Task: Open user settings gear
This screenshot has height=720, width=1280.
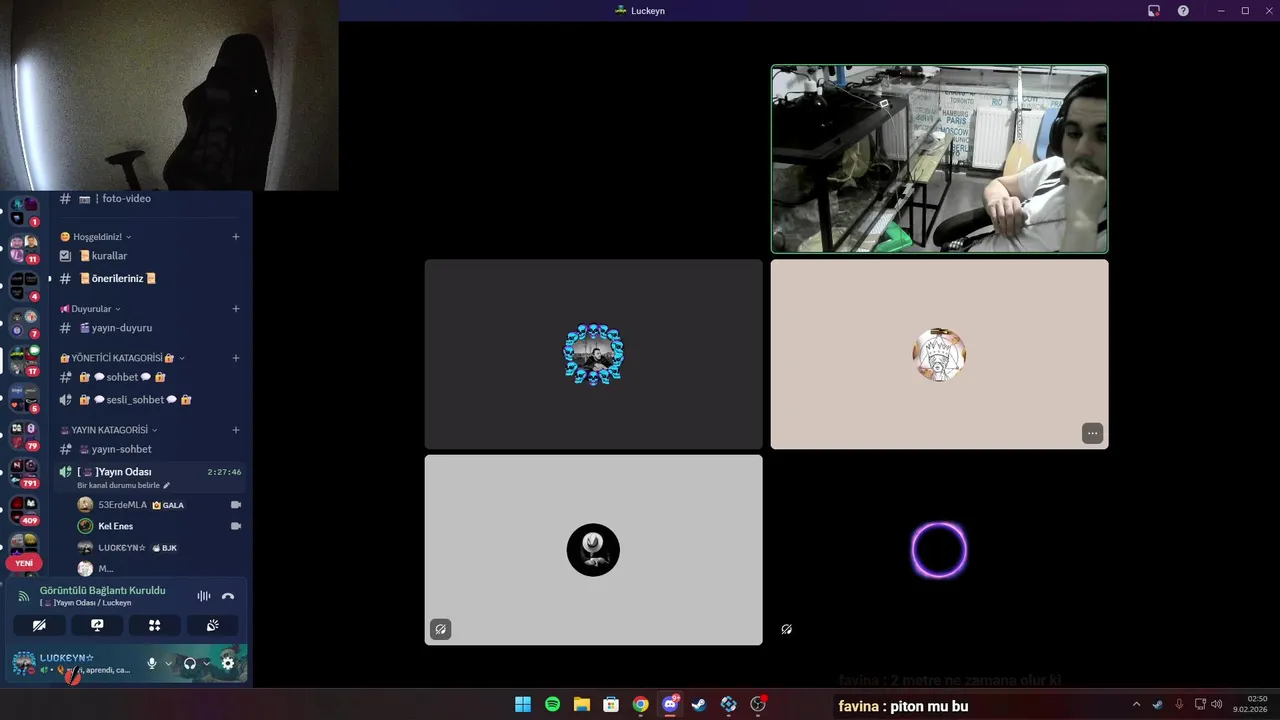Action: click(x=228, y=663)
